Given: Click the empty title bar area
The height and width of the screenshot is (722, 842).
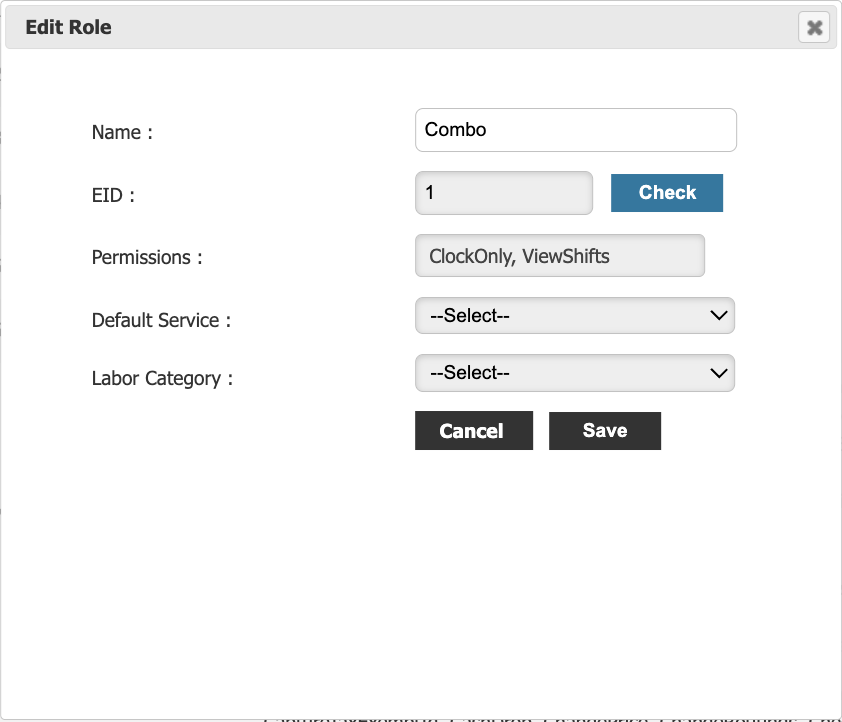Looking at the screenshot, I should tap(450, 28).
